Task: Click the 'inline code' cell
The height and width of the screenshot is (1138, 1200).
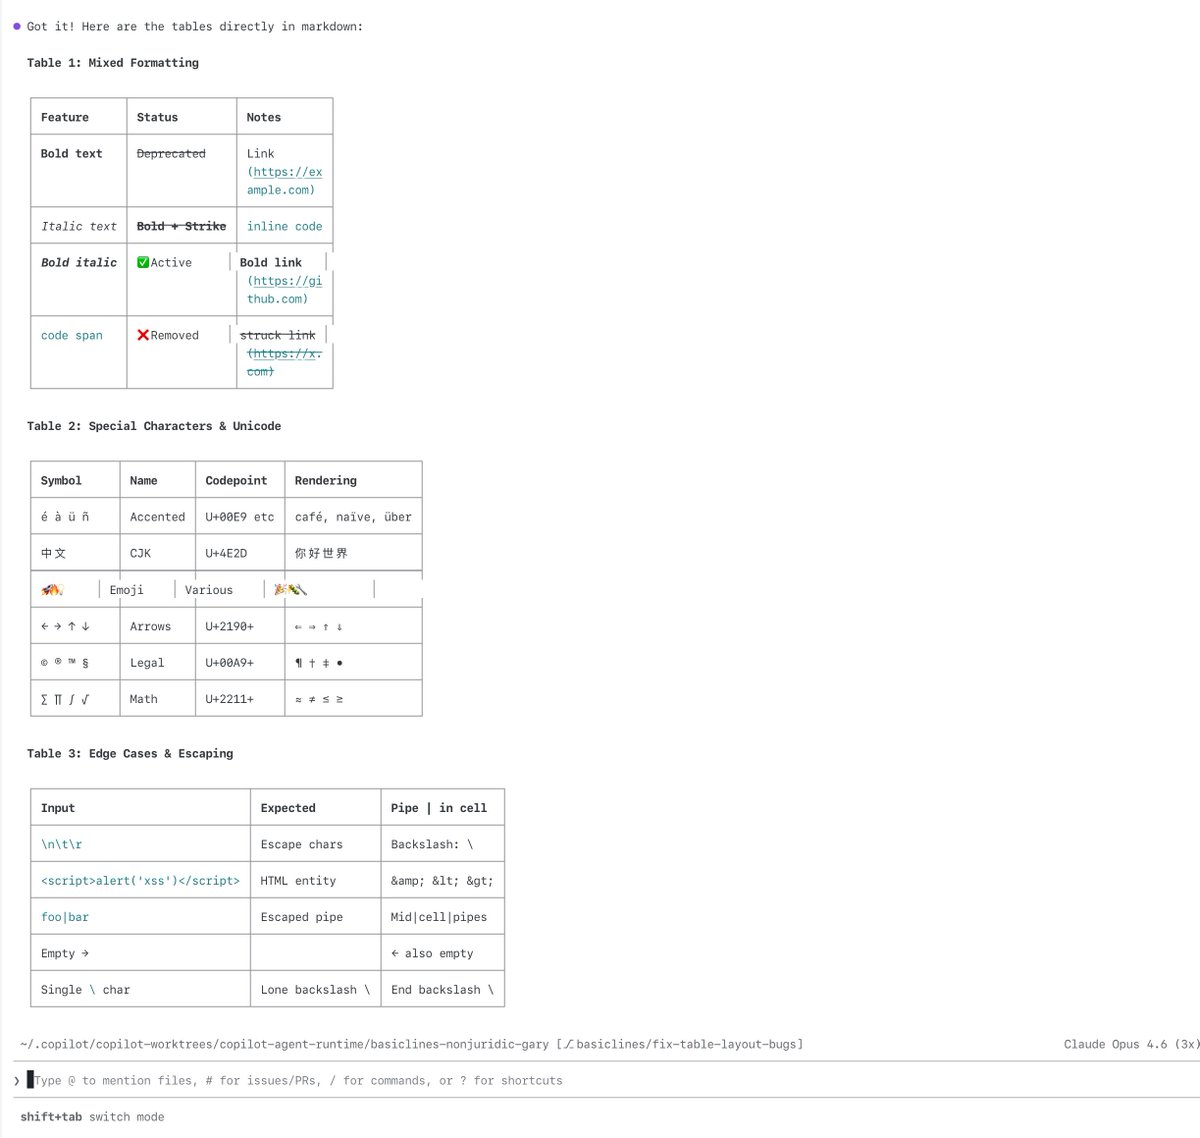Action: (x=285, y=226)
